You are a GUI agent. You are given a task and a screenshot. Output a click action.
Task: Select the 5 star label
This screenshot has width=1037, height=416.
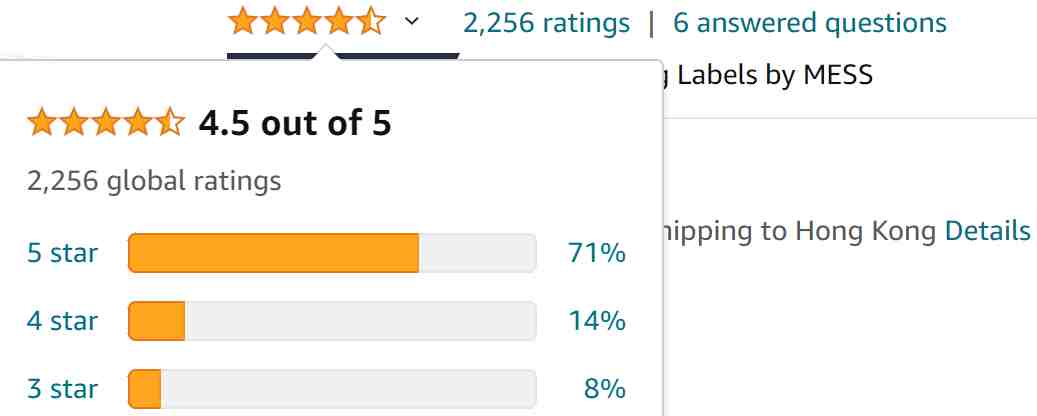pyautogui.click(x=62, y=253)
